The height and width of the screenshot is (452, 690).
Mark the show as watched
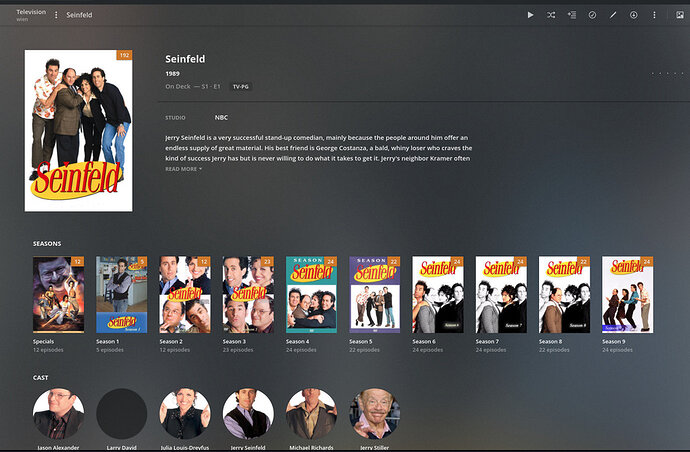coord(592,15)
